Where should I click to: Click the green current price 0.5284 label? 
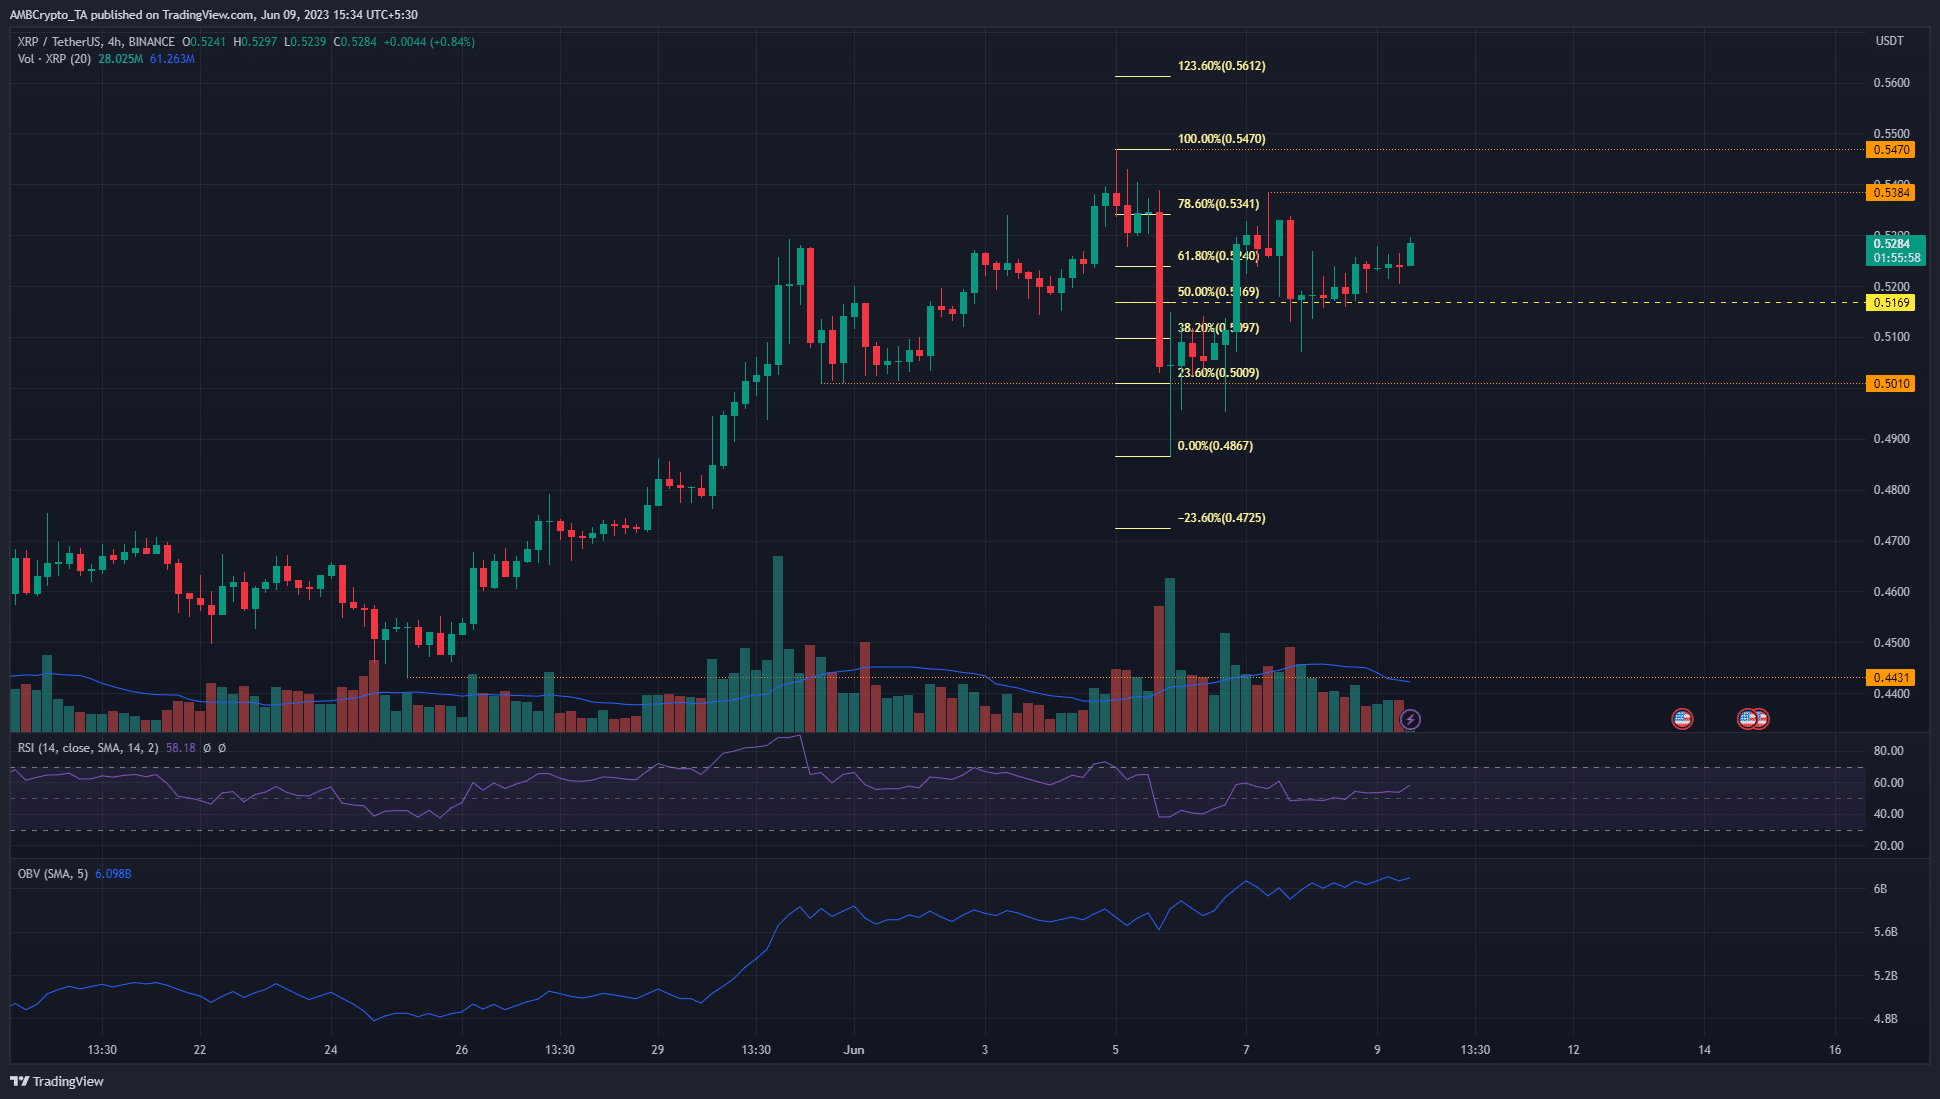[x=1895, y=250]
